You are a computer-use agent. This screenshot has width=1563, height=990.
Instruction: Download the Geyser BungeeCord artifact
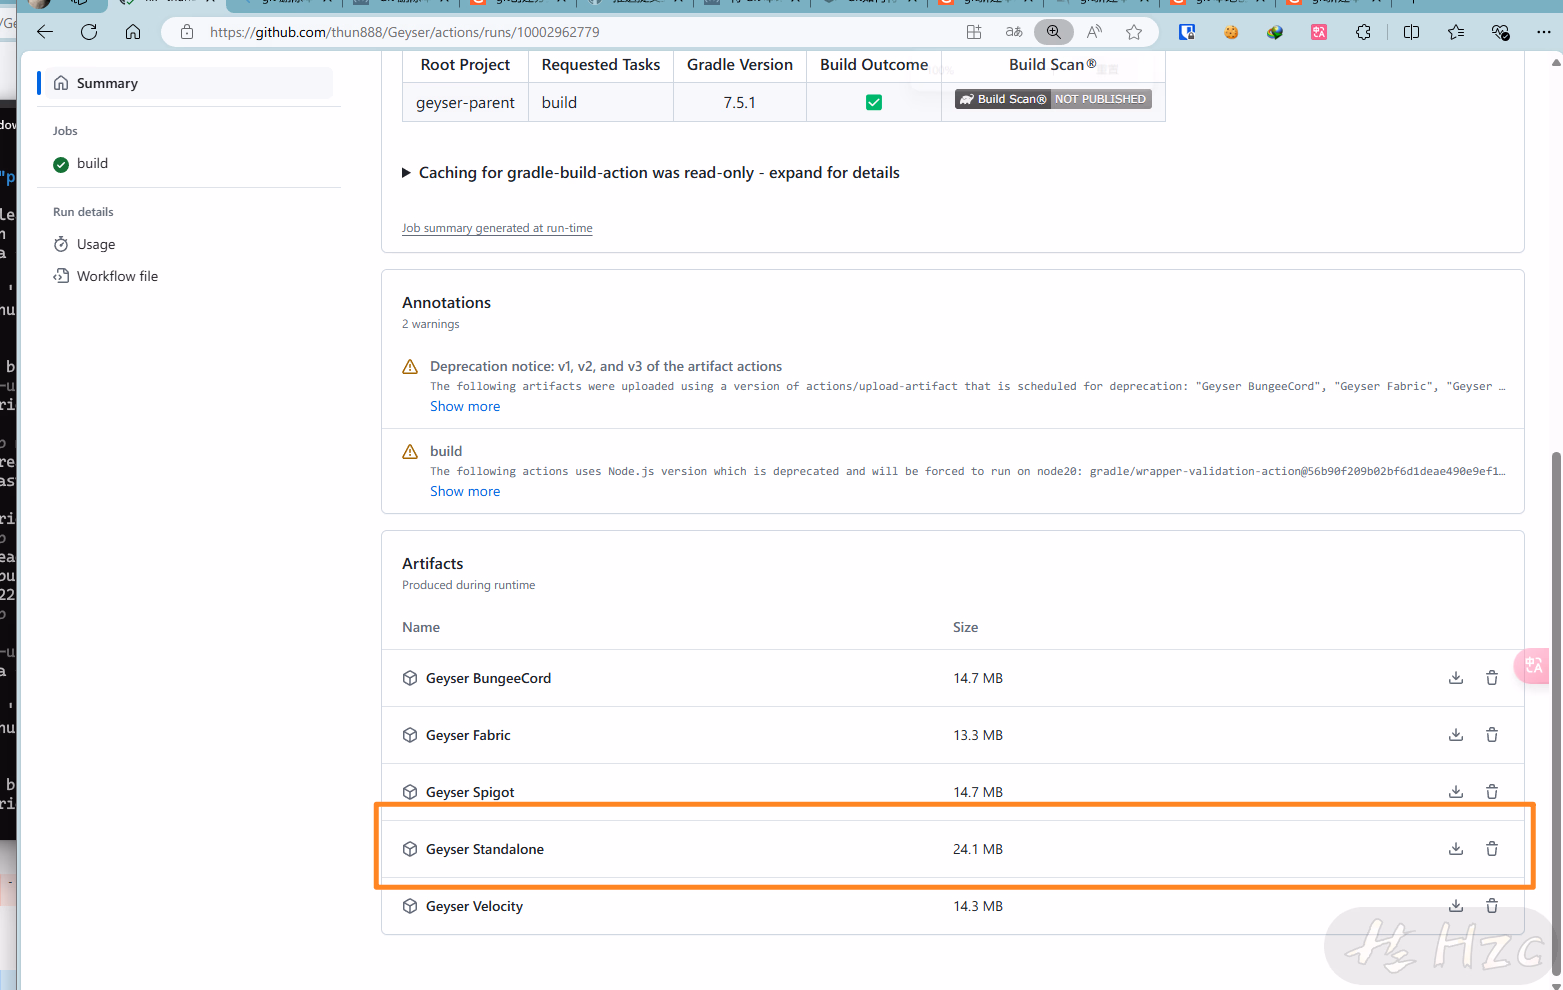(1456, 678)
